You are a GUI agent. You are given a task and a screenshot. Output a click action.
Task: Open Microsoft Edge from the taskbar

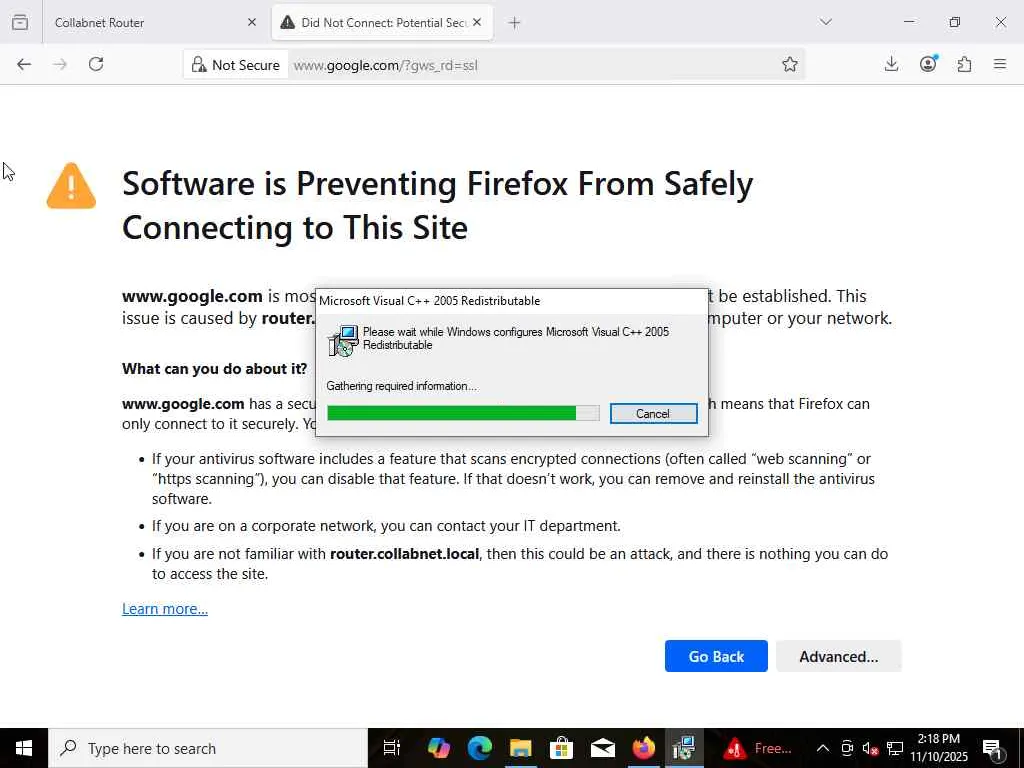[480, 748]
